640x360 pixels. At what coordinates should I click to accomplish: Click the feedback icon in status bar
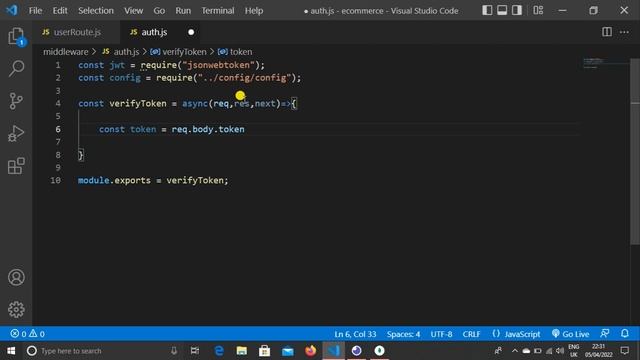(x=605, y=333)
